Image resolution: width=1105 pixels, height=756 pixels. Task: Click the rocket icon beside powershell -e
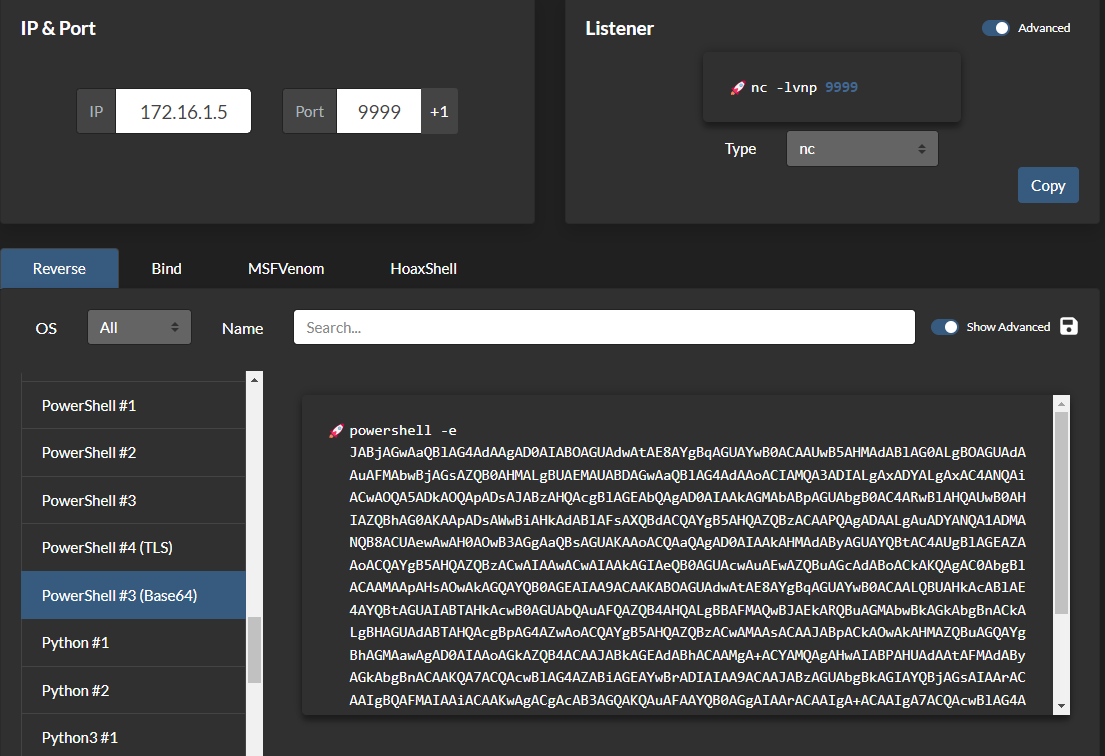[x=336, y=430]
